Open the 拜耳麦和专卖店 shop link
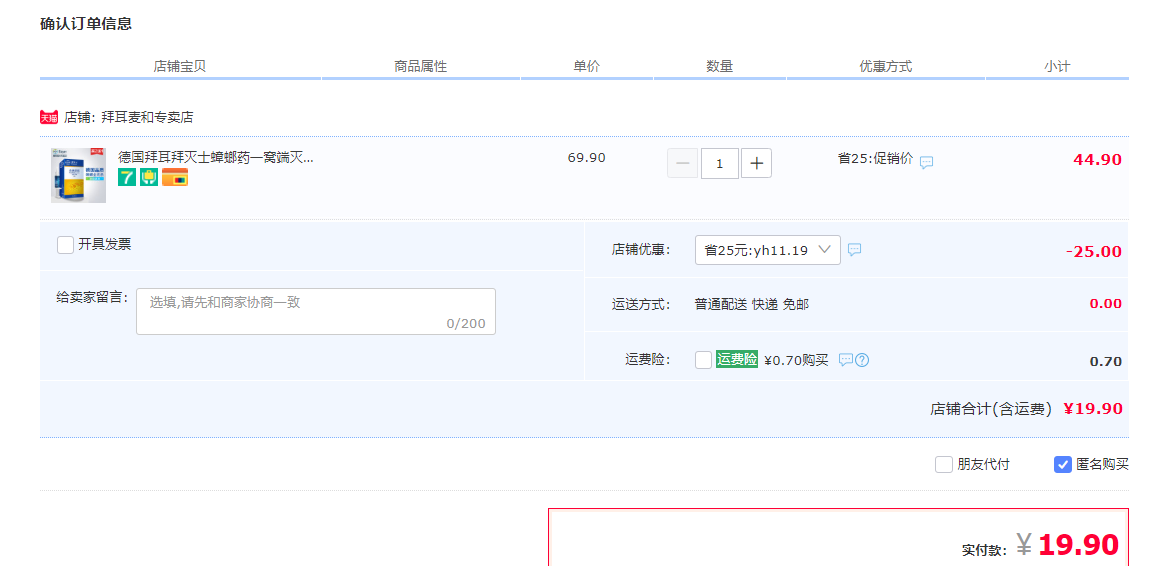 [x=147, y=117]
